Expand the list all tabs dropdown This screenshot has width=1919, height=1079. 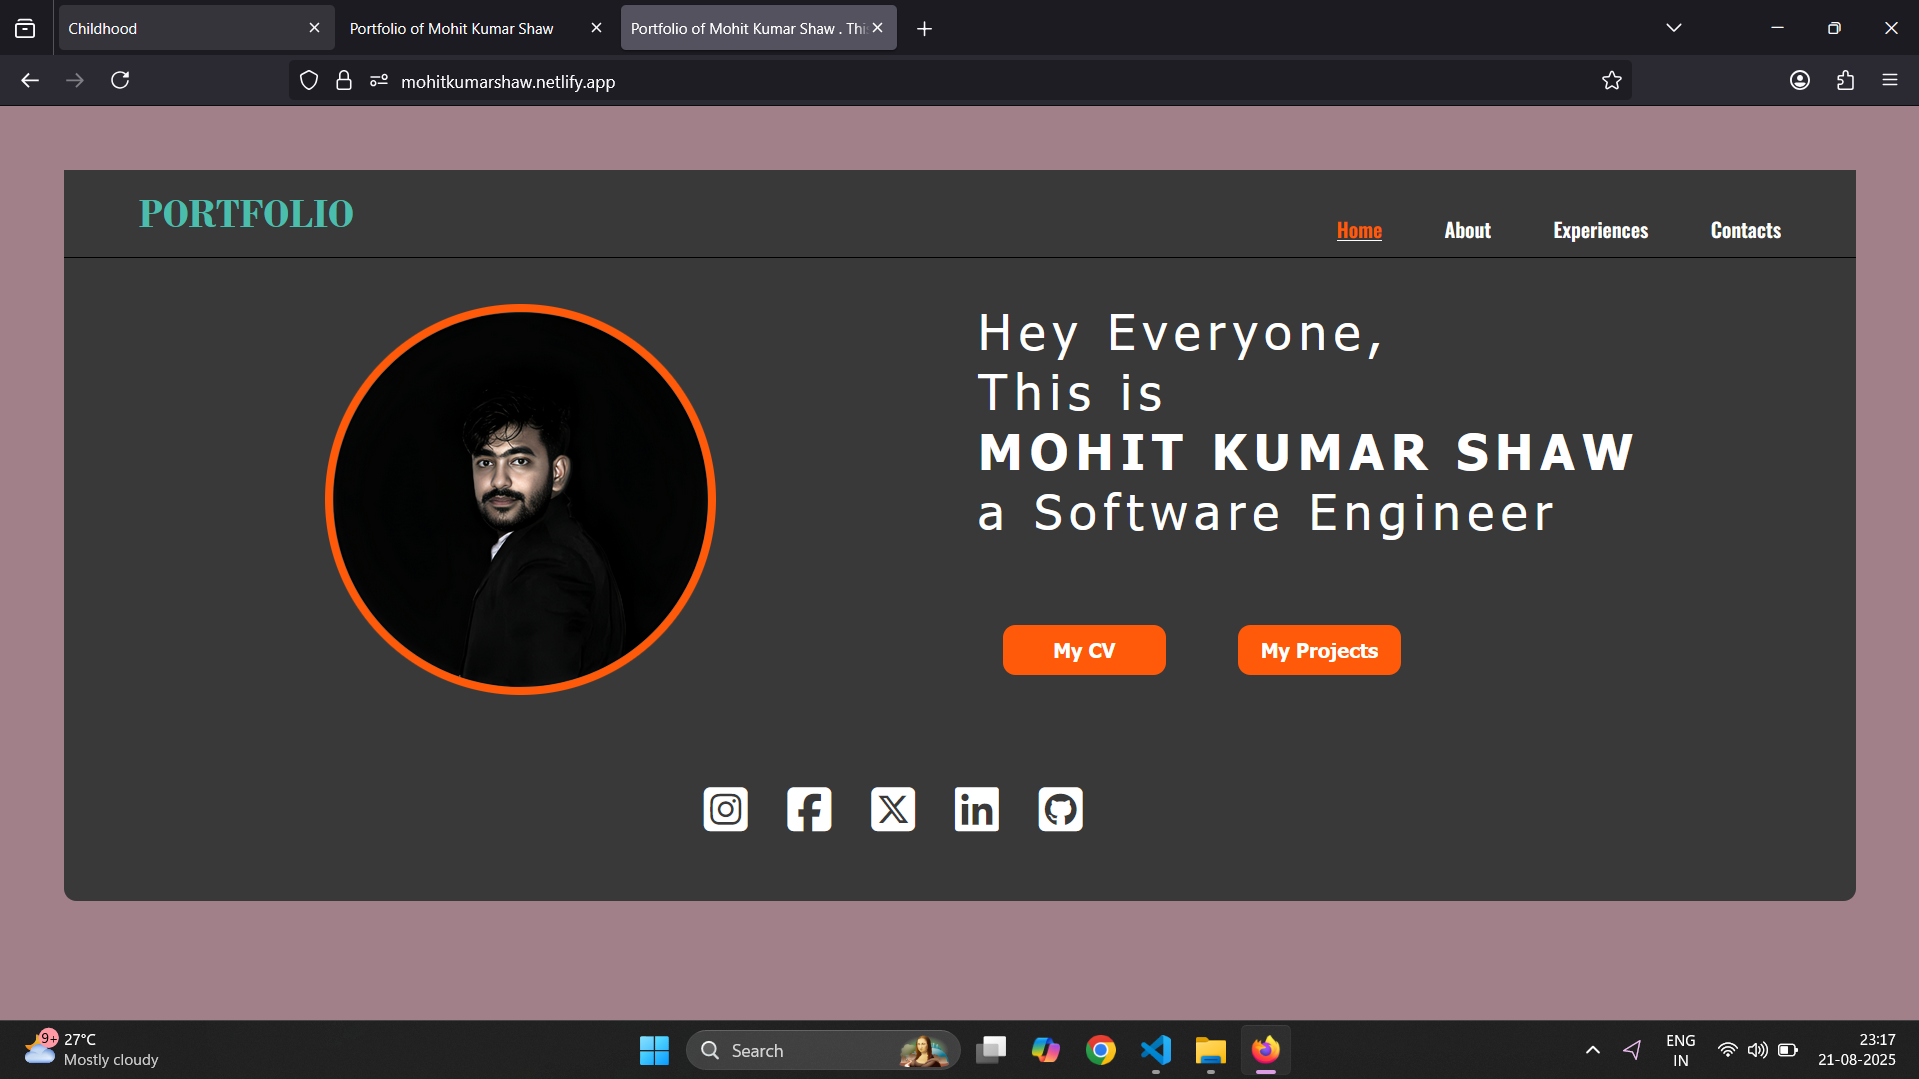[x=1673, y=28]
